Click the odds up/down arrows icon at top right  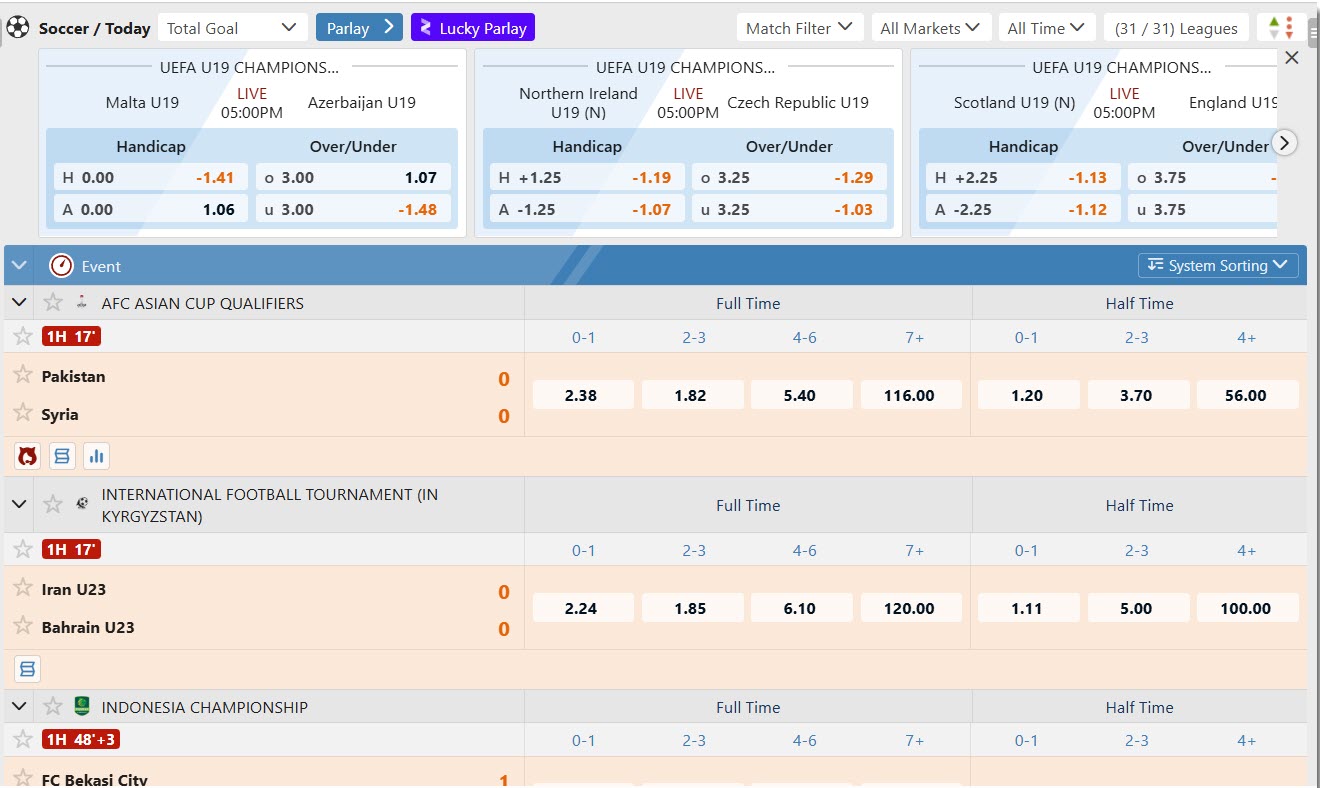click(1274, 28)
